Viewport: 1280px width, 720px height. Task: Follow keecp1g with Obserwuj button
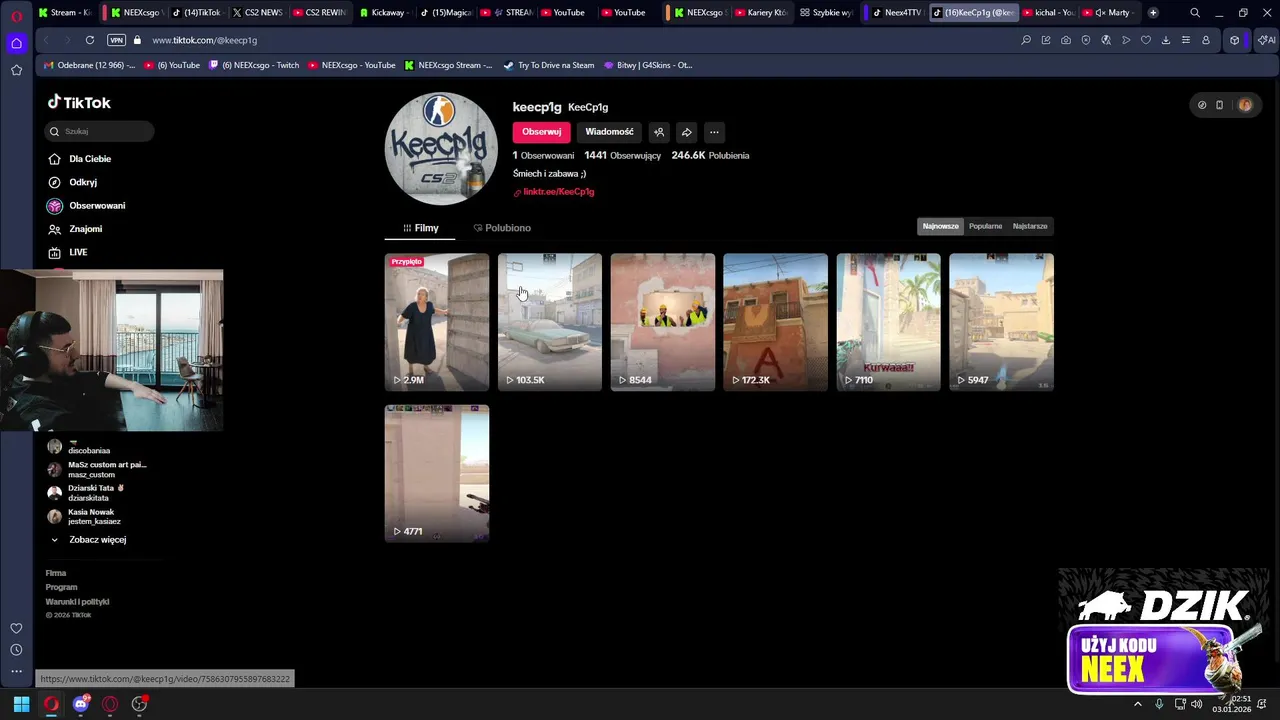541,132
